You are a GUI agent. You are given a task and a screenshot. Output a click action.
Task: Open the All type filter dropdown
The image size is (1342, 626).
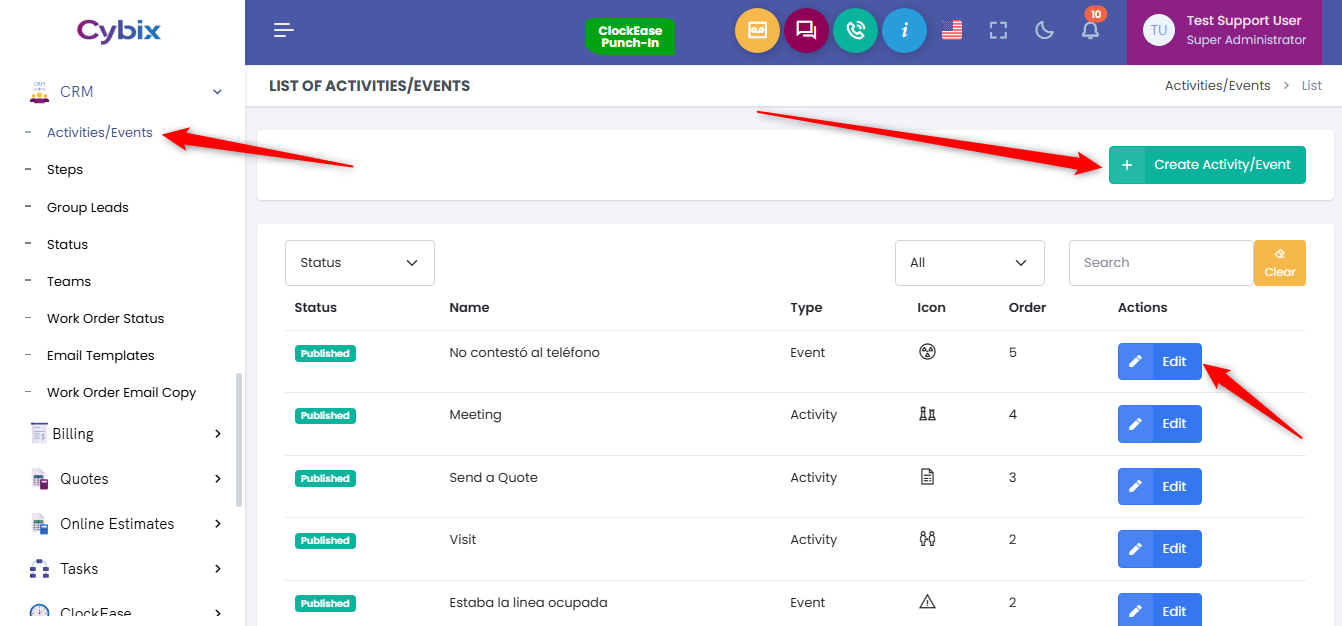coord(970,263)
